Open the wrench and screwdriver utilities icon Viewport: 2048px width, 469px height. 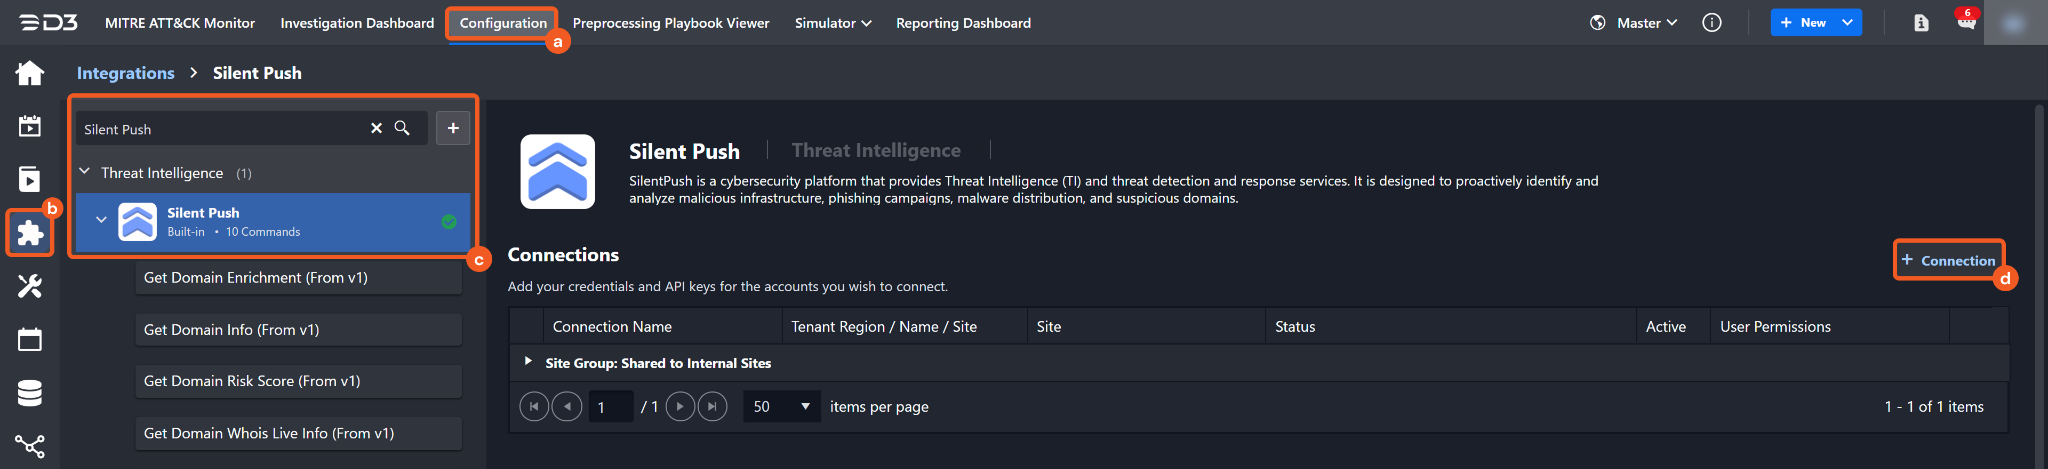pyautogui.click(x=30, y=287)
